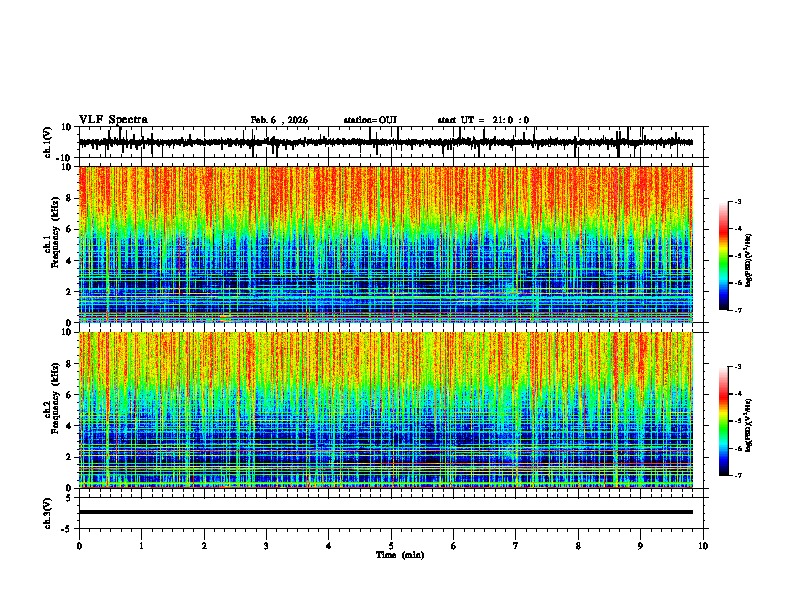This screenshot has height=612, width=792.
Task: Click the "ch.1(V)" waveform axis label
Action: pos(48,142)
